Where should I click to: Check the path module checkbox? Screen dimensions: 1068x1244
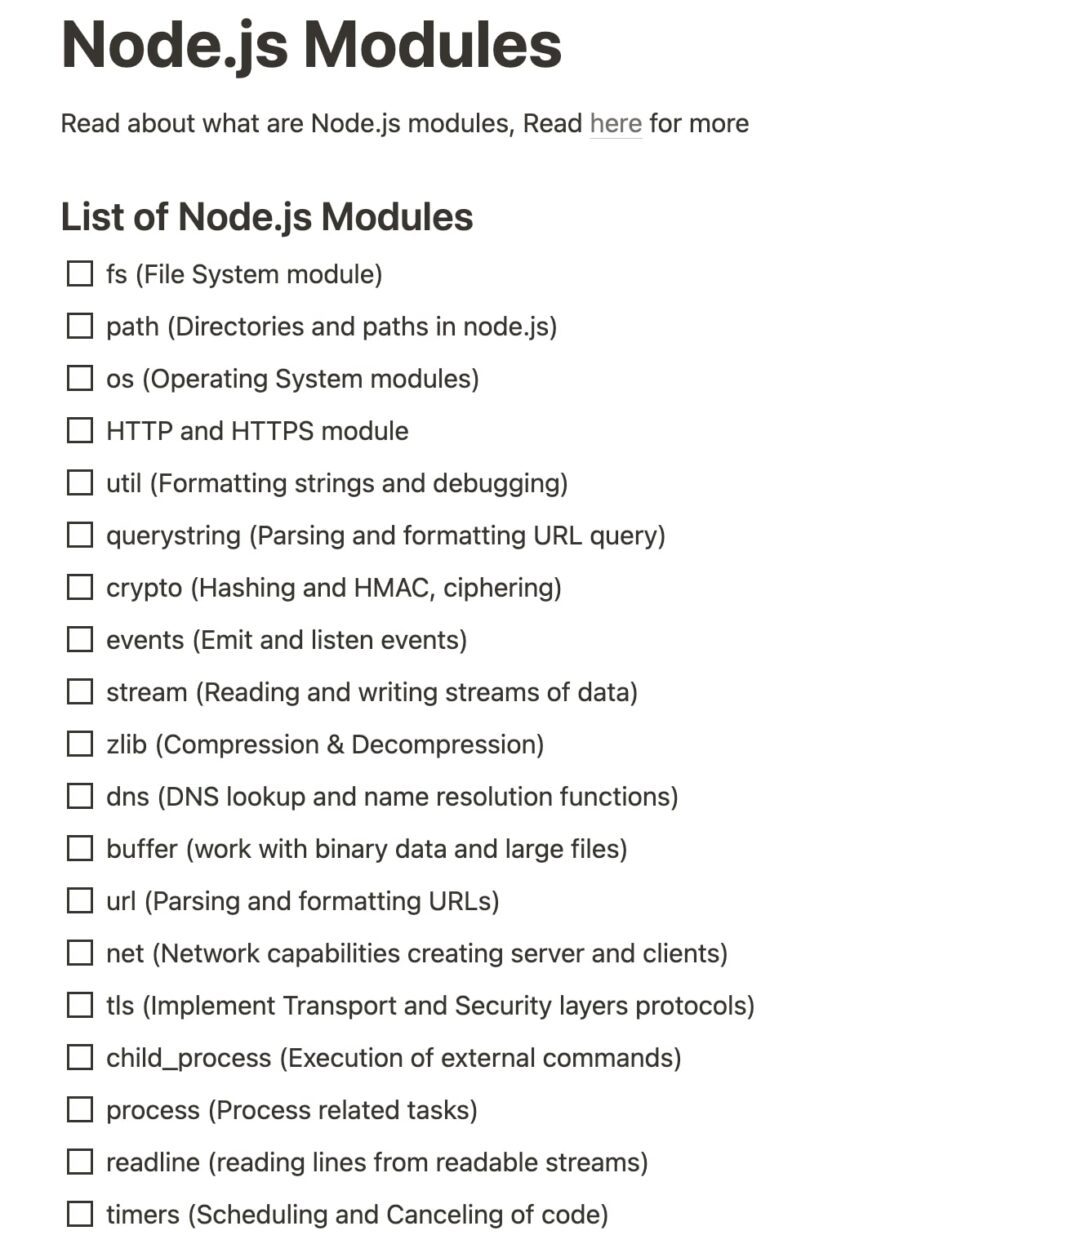80,325
